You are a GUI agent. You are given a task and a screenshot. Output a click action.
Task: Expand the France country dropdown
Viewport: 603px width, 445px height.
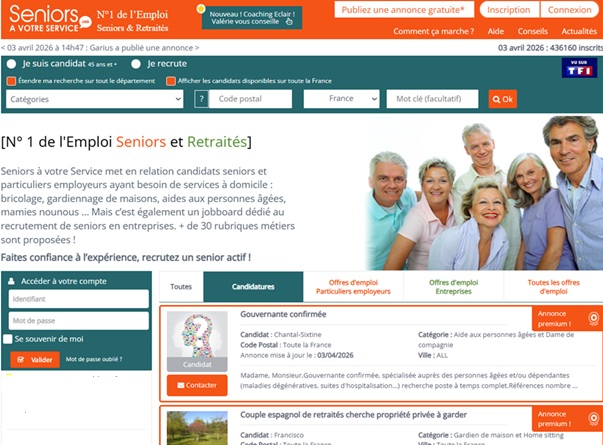(x=341, y=99)
